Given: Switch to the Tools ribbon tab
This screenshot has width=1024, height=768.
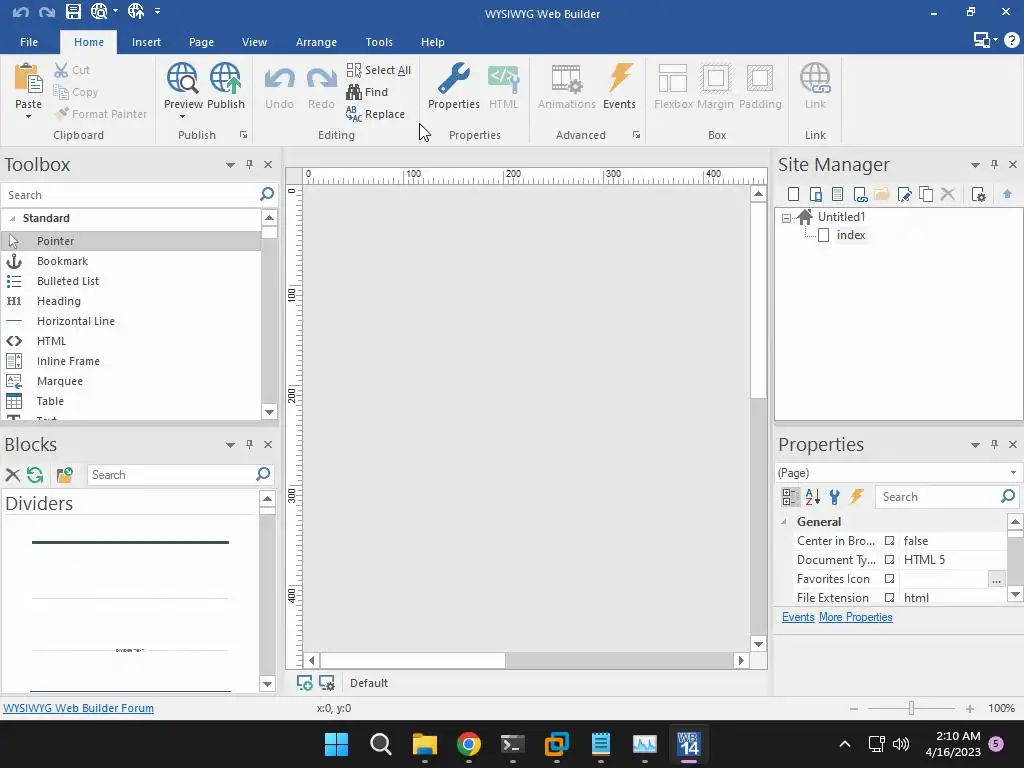Looking at the screenshot, I should [x=379, y=42].
